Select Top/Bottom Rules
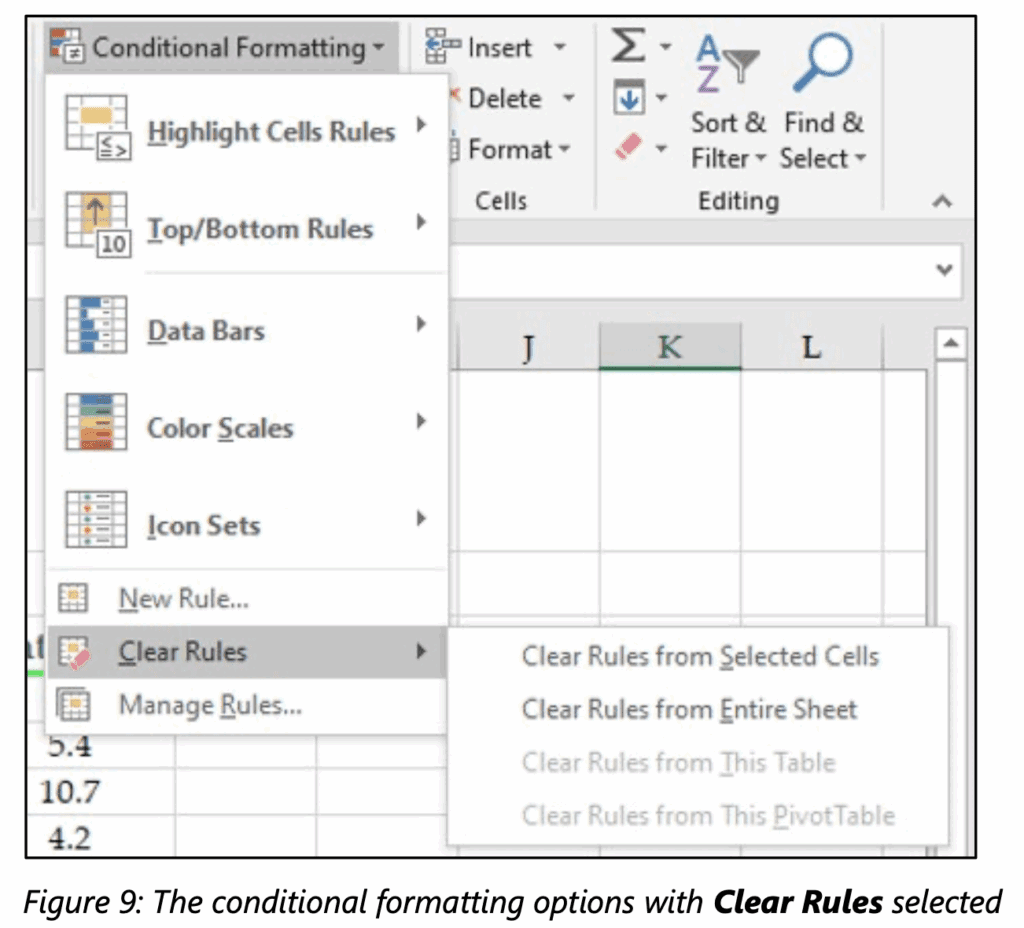The image size is (1024, 928). click(x=250, y=229)
